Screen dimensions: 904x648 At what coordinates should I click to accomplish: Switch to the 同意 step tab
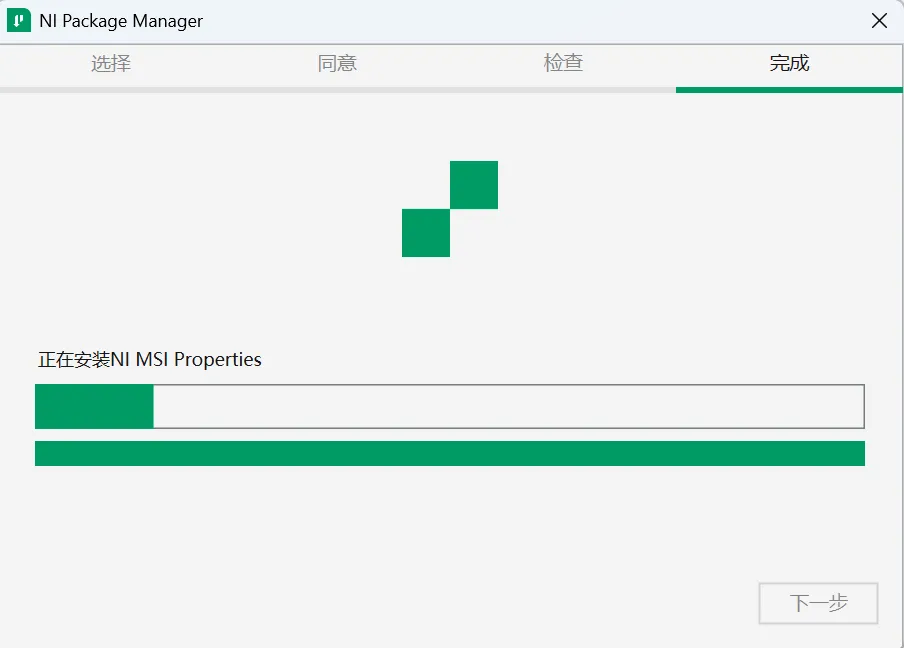pos(337,63)
